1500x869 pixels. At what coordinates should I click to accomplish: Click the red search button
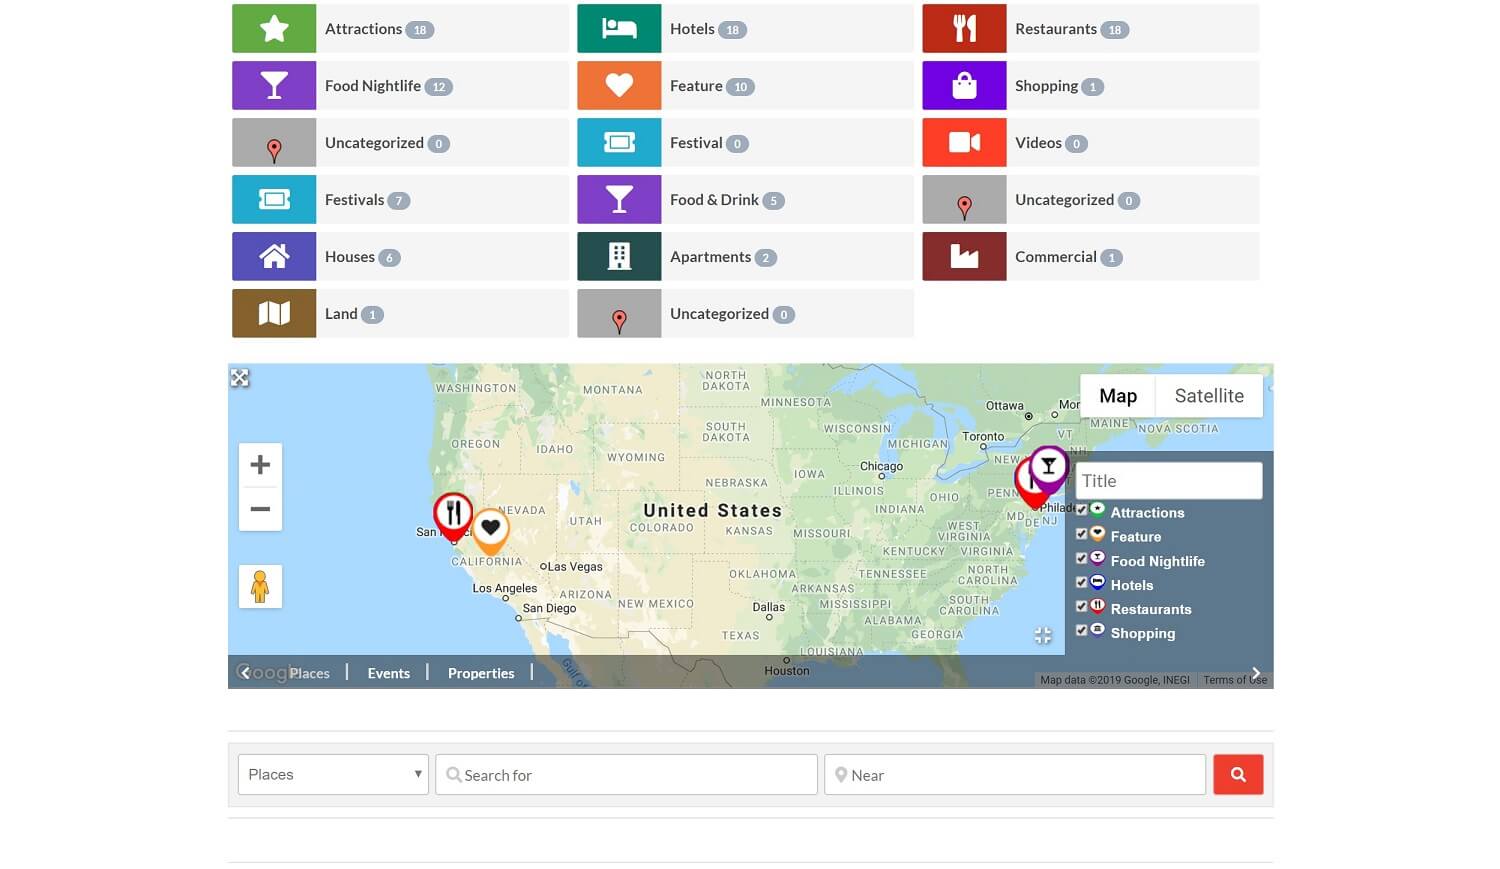click(x=1238, y=773)
